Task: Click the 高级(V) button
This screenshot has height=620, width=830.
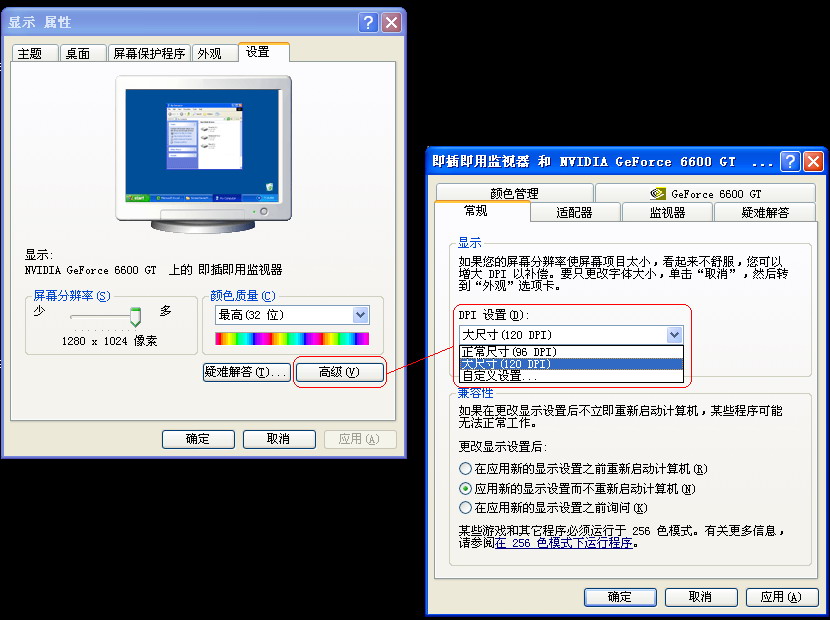Action: pyautogui.click(x=339, y=372)
